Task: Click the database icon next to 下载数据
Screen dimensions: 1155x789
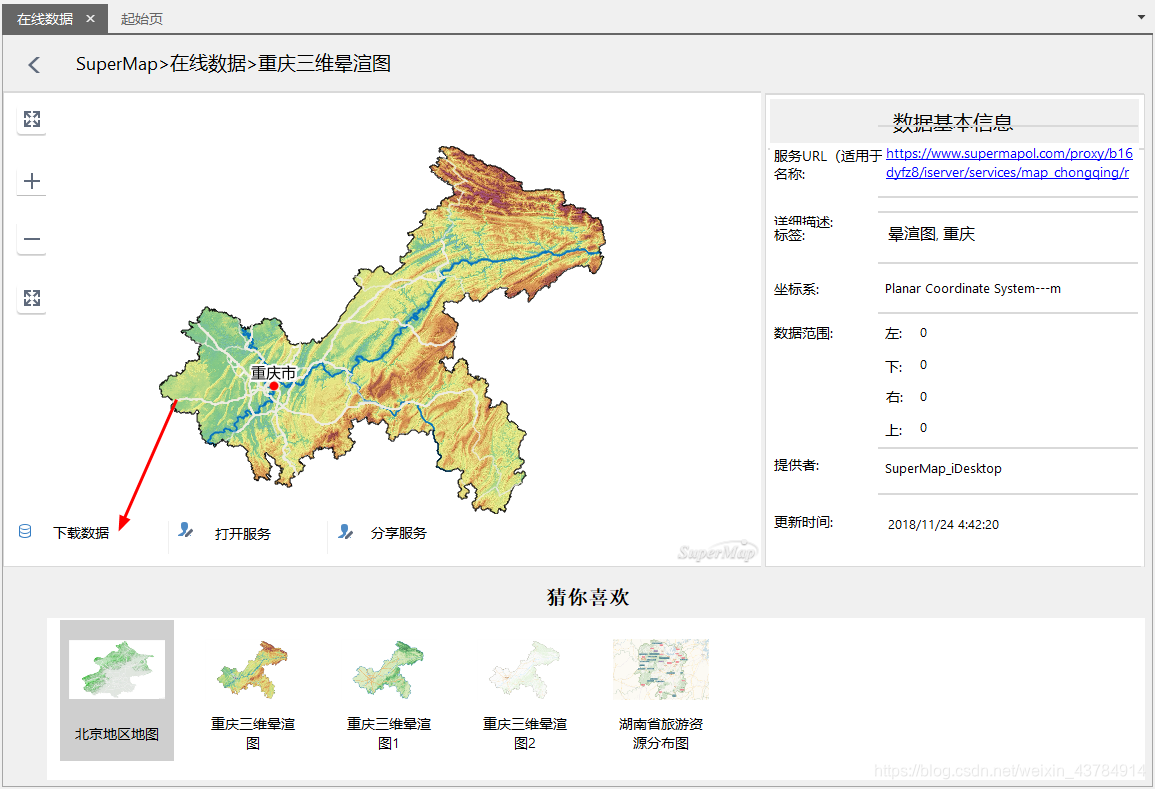Action: coord(25,531)
